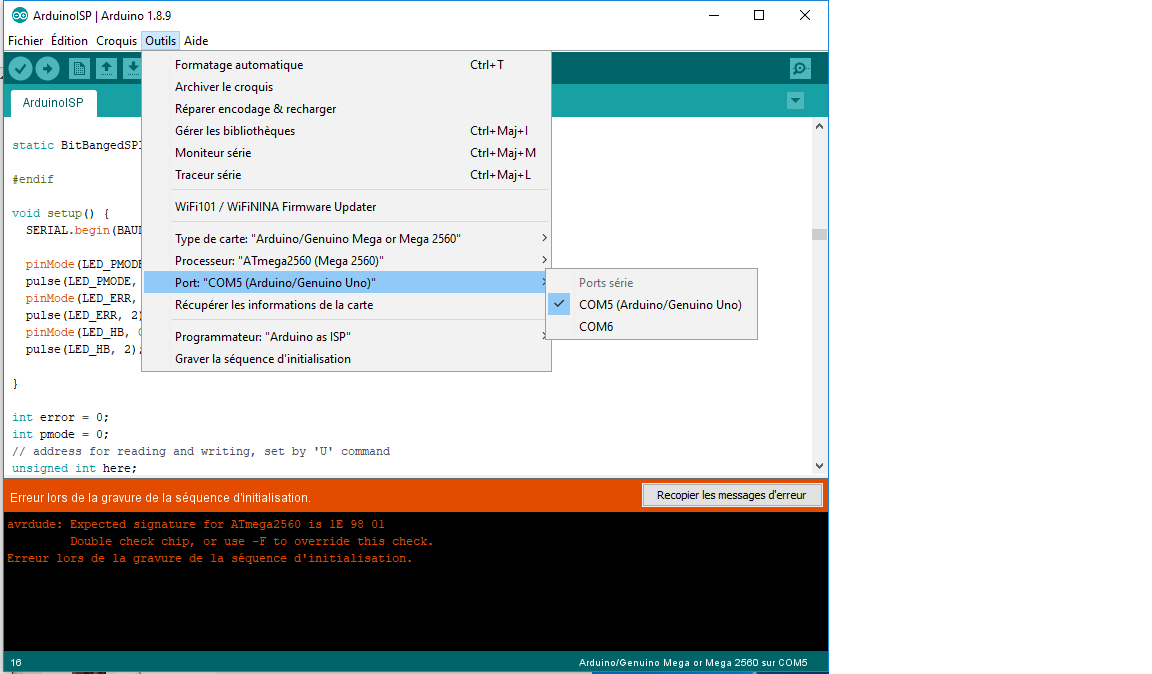
Task: Launch Traceur série from menu
Action: 346,175
